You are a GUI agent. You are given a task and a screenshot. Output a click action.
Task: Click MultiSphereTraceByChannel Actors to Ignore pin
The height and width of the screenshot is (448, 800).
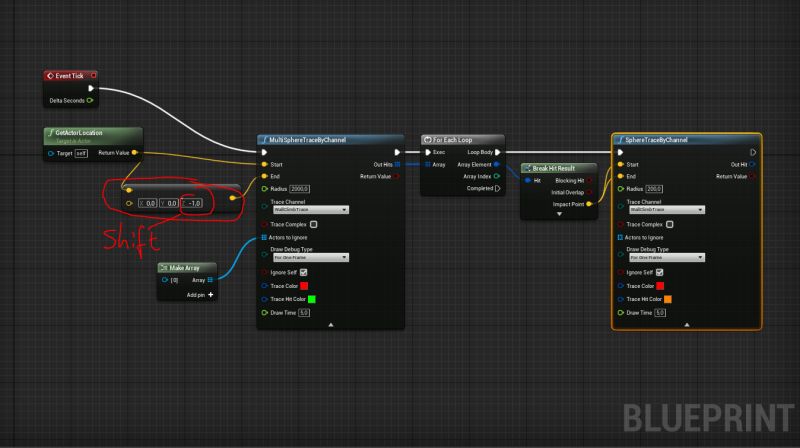264,237
